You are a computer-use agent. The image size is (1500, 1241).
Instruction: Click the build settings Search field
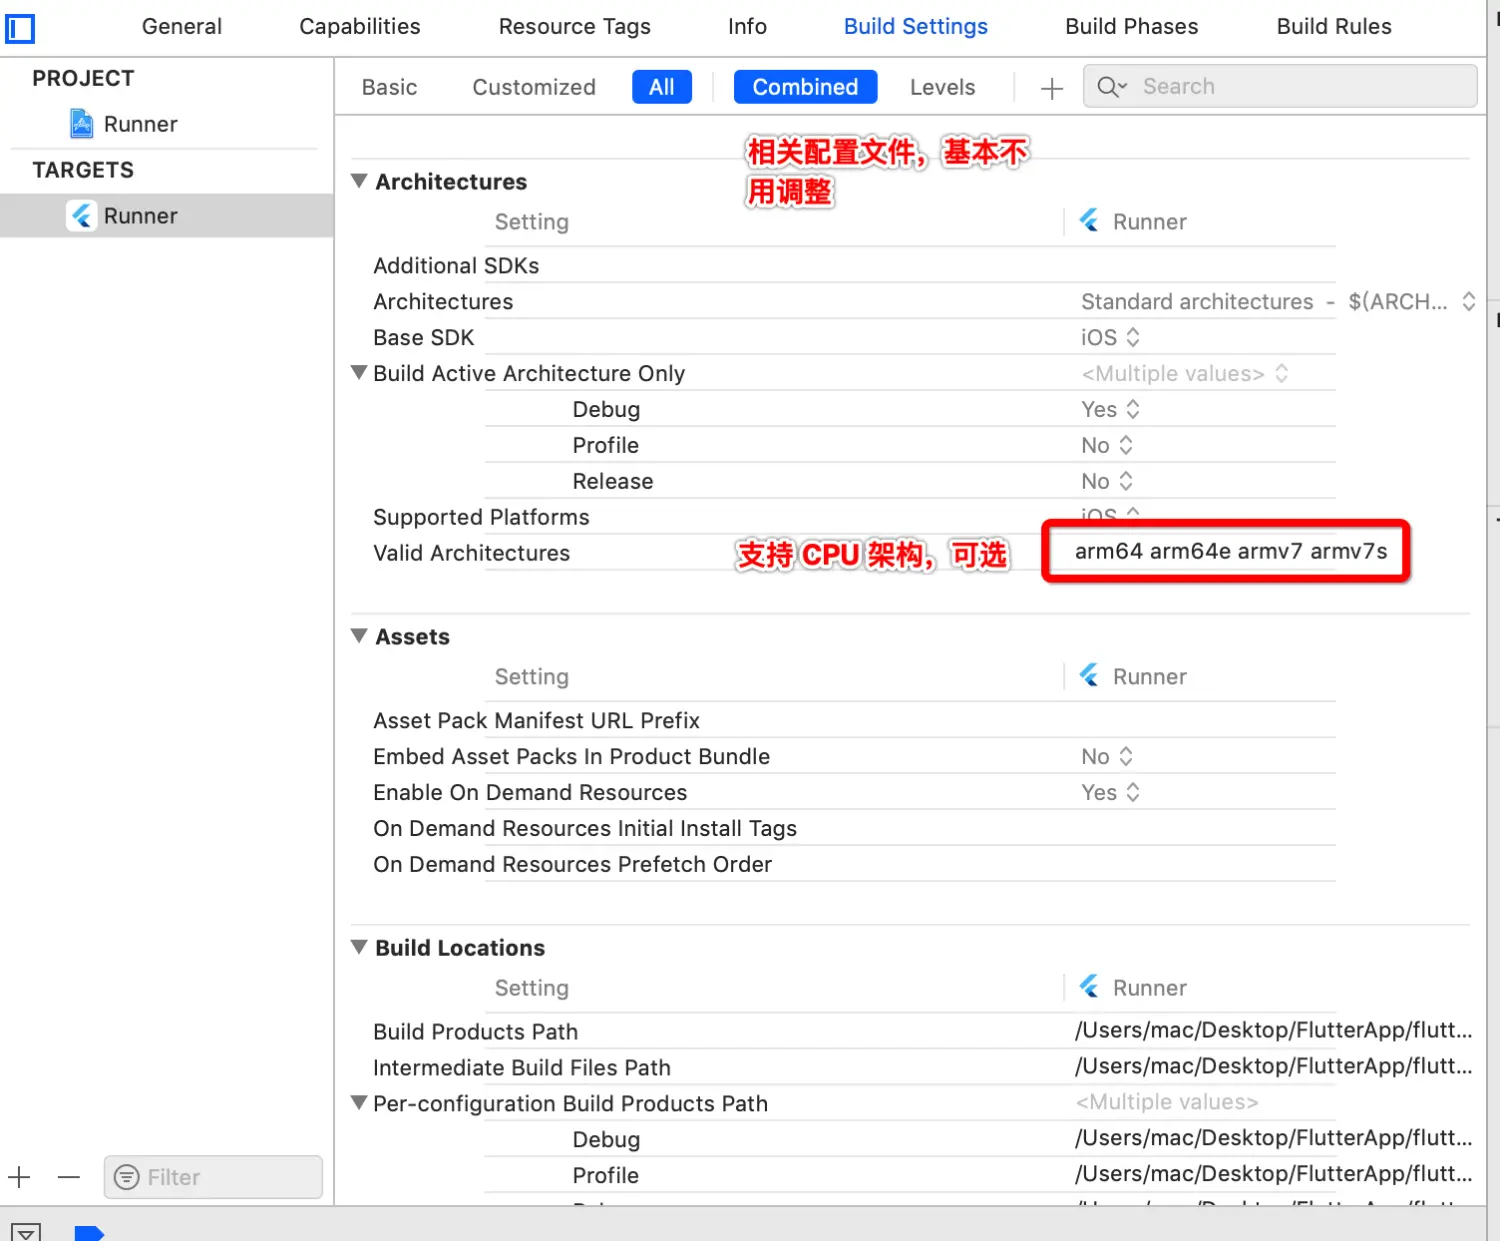coord(1280,87)
